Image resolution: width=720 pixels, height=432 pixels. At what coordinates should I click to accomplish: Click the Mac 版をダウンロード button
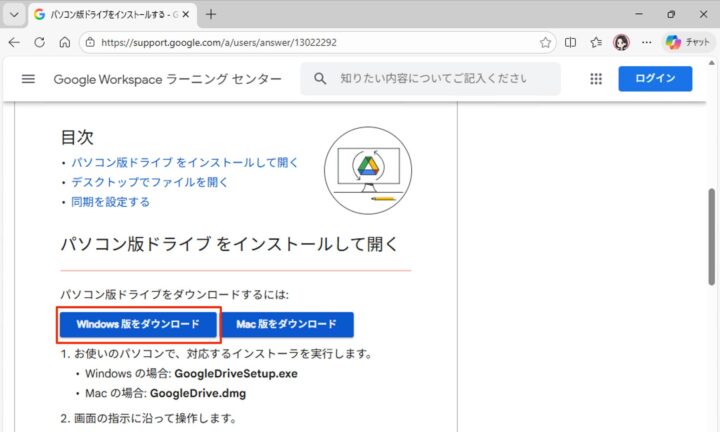(286, 324)
